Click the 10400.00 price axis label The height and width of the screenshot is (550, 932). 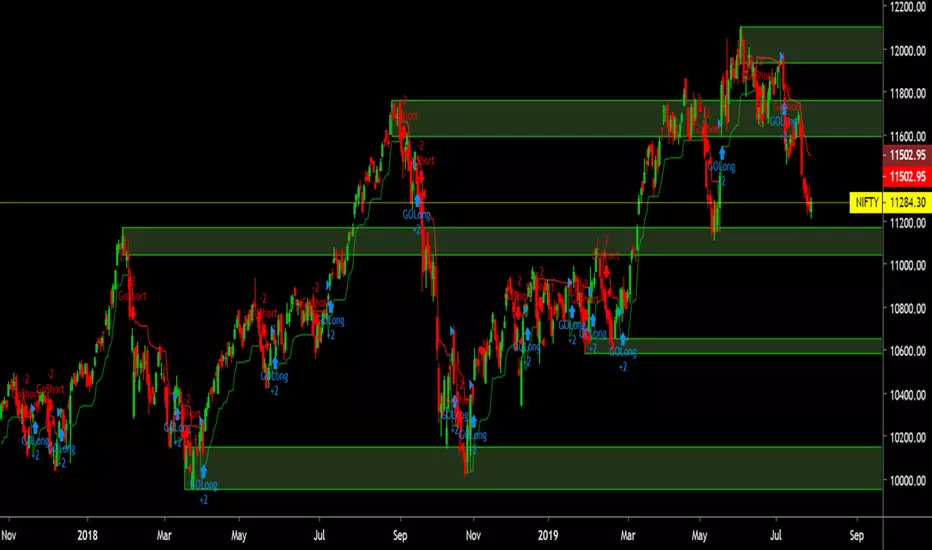pyautogui.click(x=908, y=395)
